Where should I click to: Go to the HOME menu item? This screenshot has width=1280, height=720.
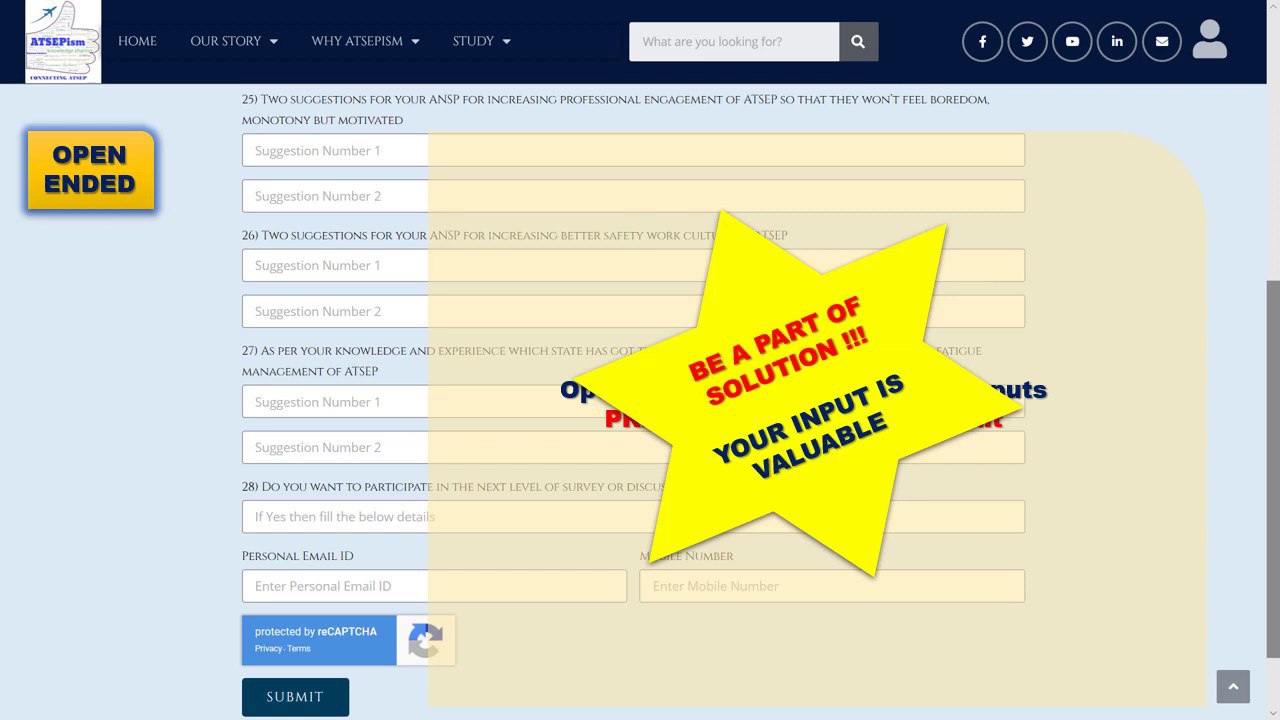pyautogui.click(x=137, y=41)
